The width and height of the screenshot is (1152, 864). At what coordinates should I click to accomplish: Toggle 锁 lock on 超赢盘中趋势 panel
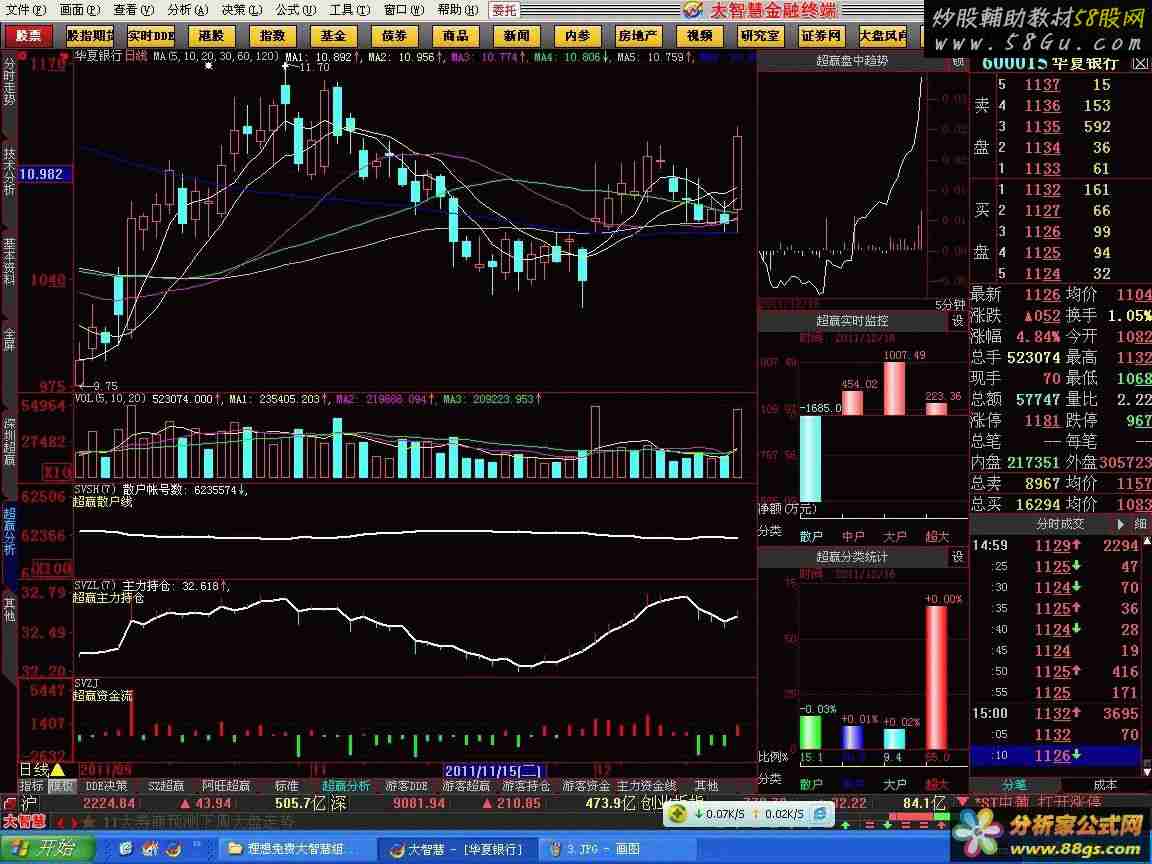click(957, 62)
